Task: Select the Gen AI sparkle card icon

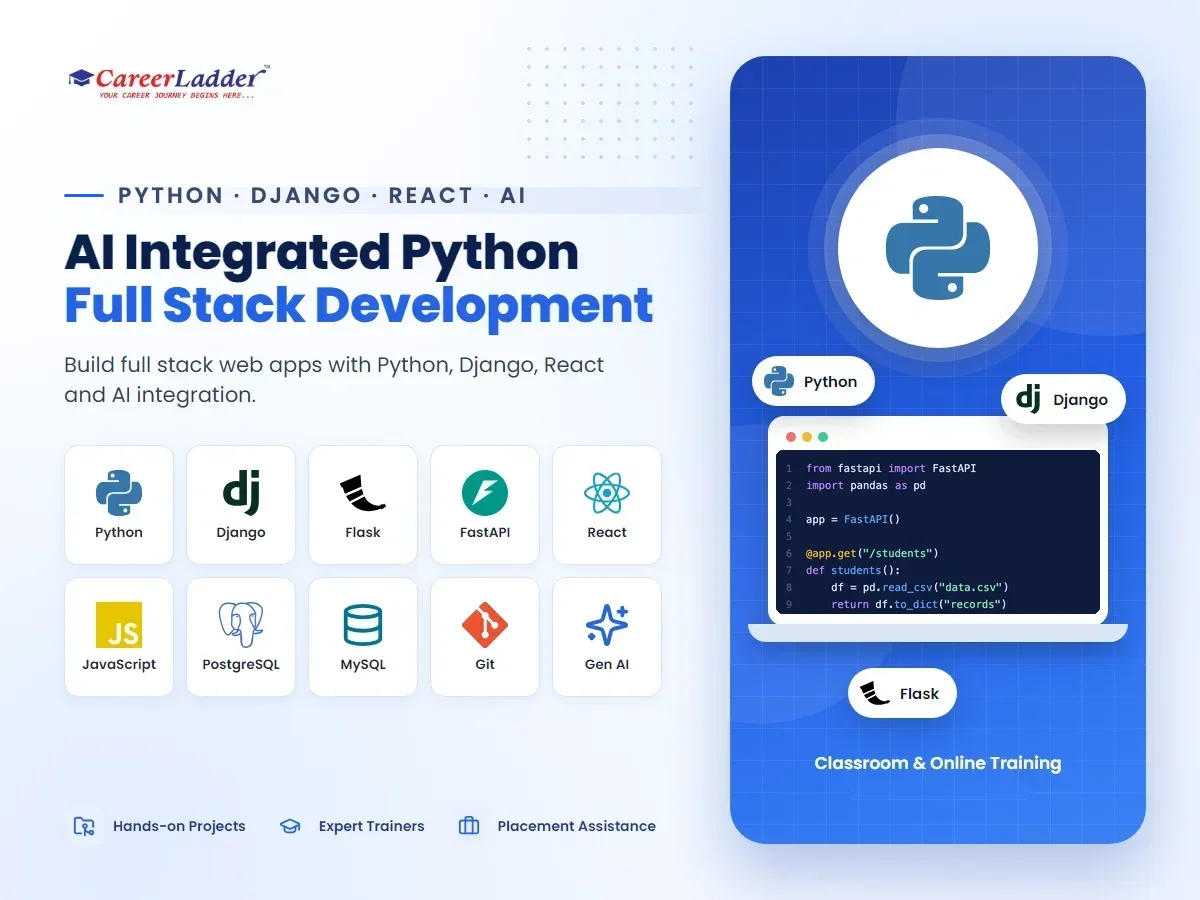Action: pos(607,625)
